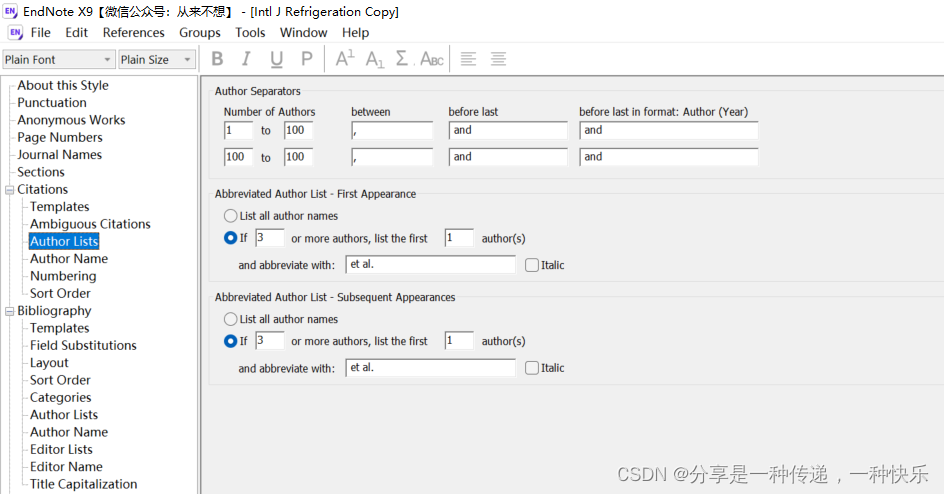Collapse the Citations tree node
Image resolution: width=944 pixels, height=494 pixels.
pyautogui.click(x=10, y=190)
